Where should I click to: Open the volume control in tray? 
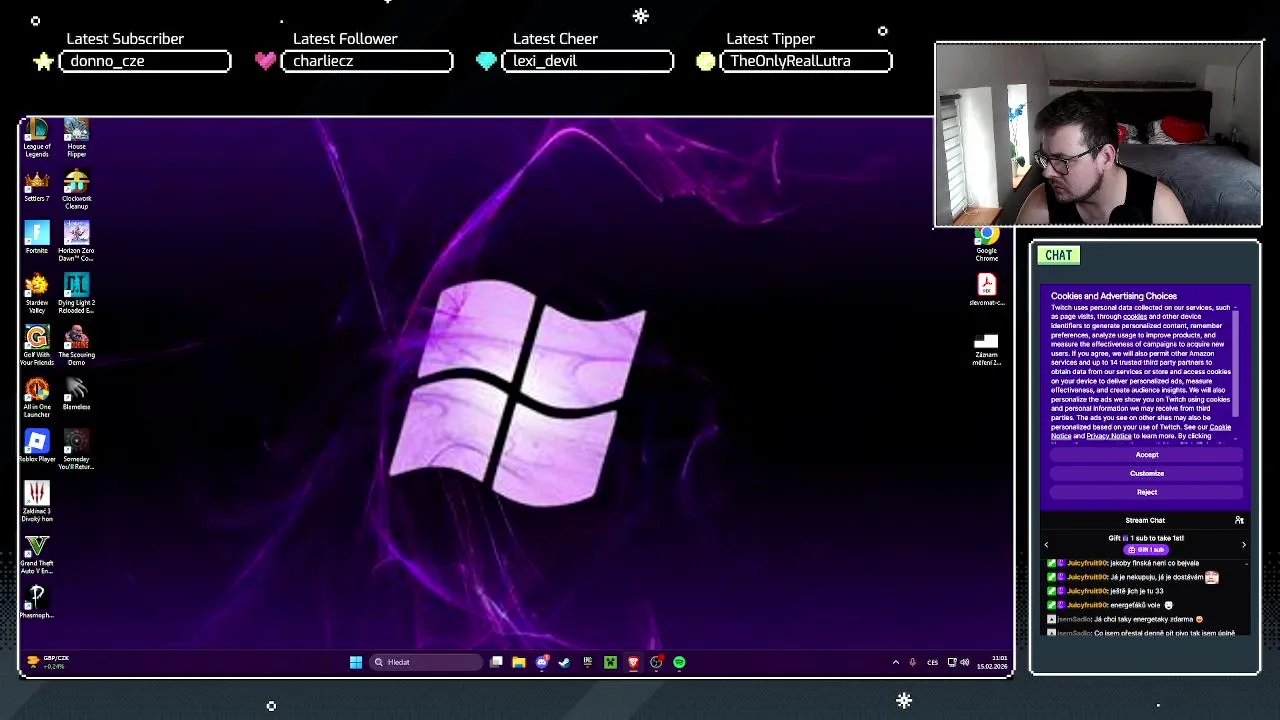[964, 662]
